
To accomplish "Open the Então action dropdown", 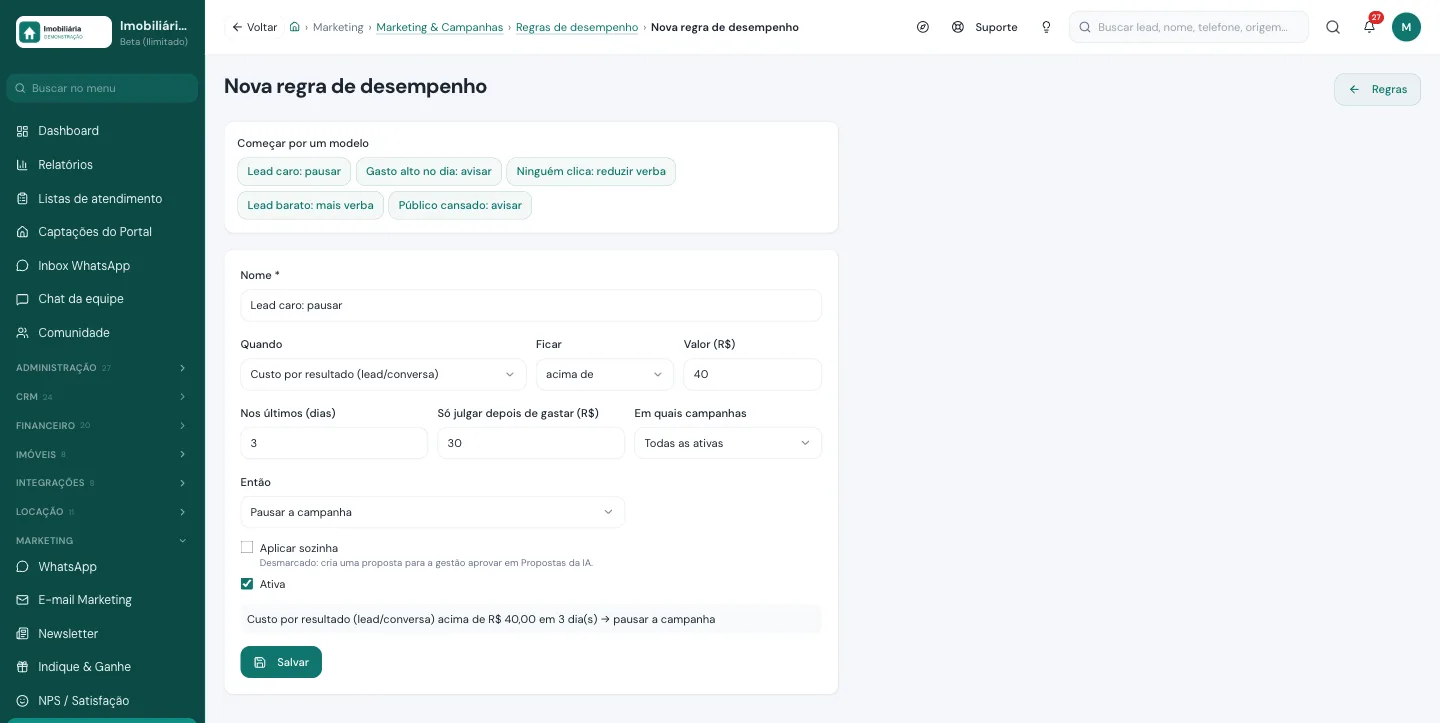I will pyautogui.click(x=432, y=512).
